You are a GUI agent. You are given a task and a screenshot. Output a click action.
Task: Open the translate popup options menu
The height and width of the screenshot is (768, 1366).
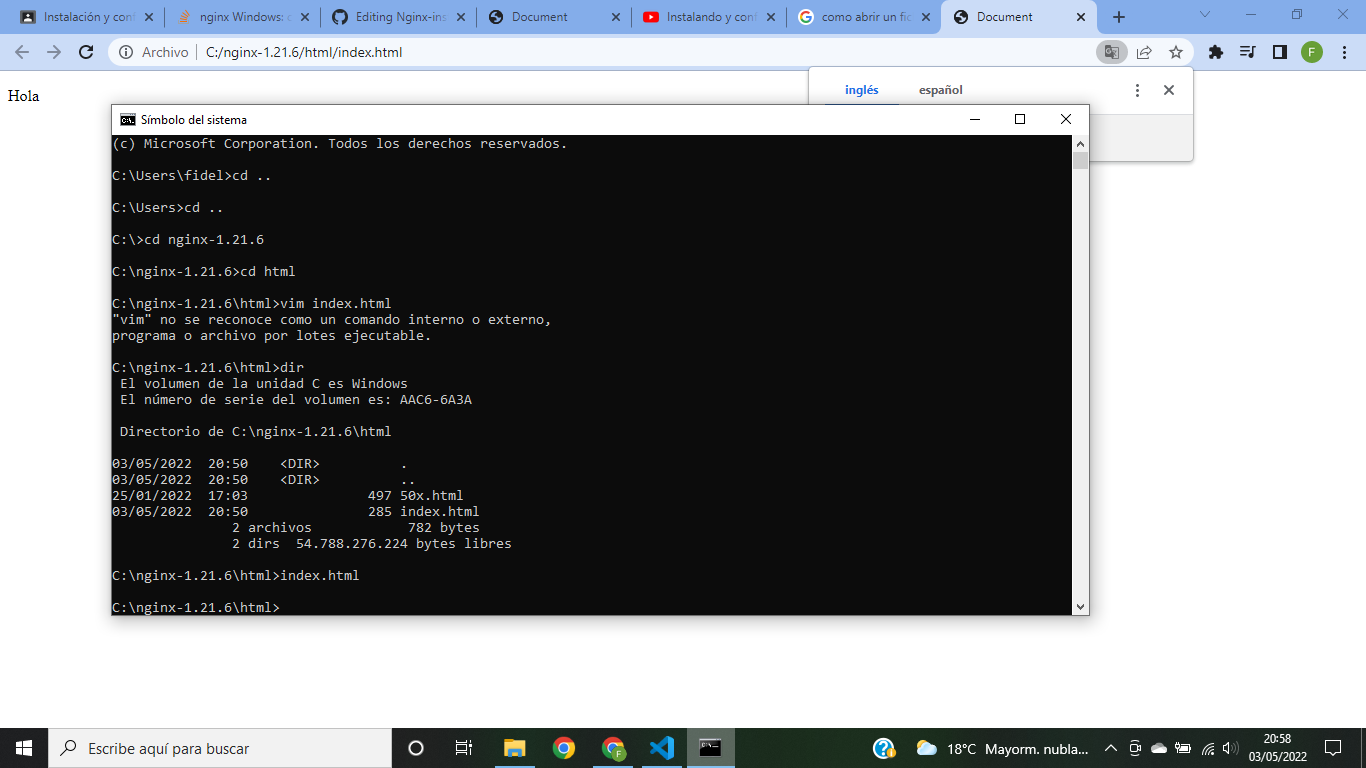coord(1136,90)
